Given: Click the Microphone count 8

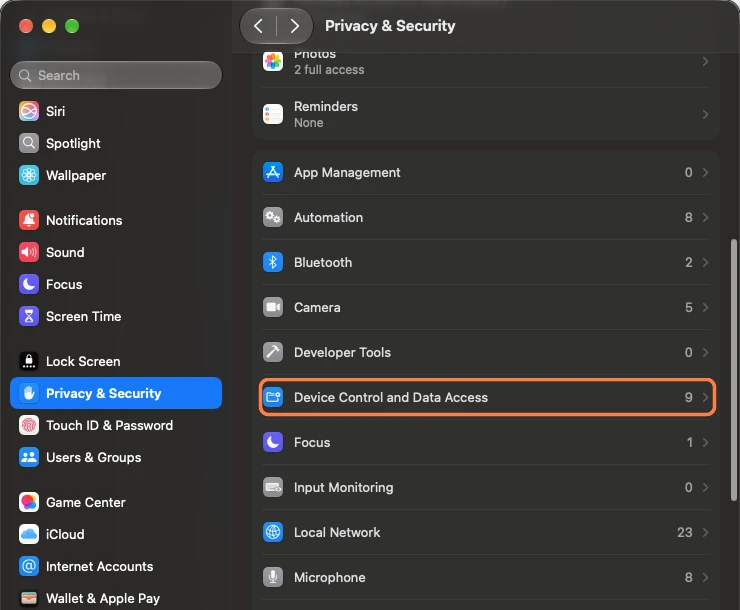Looking at the screenshot, I should click(x=689, y=577).
